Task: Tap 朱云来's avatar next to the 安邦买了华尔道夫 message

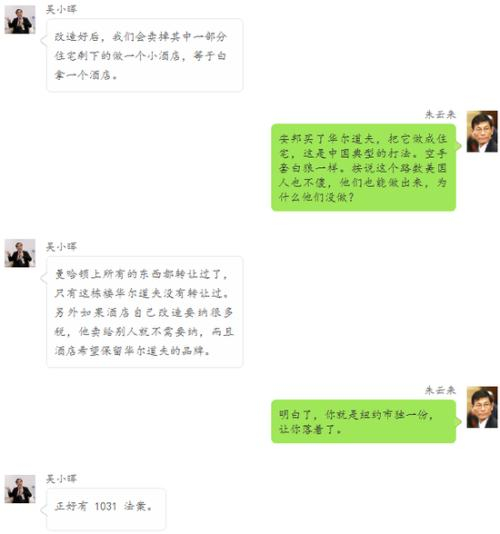Action: pos(482,131)
